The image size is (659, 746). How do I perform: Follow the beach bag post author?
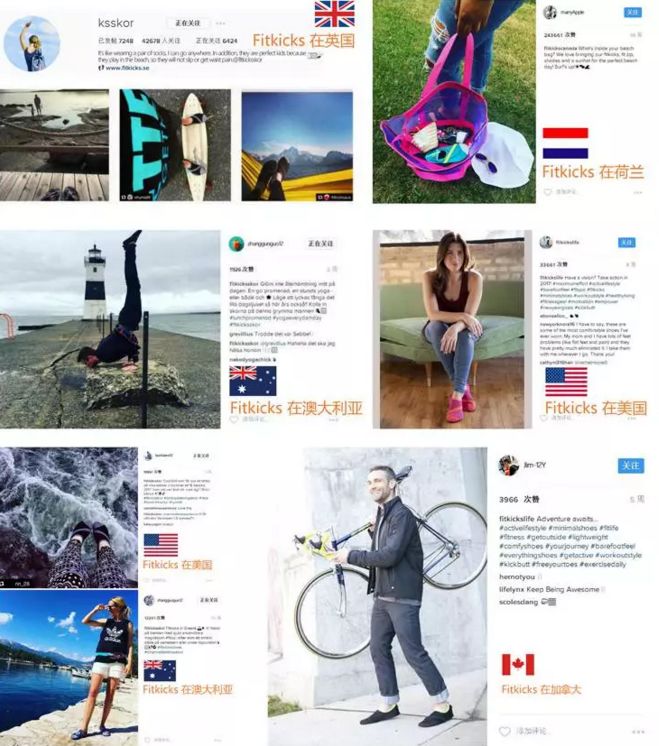click(x=632, y=12)
